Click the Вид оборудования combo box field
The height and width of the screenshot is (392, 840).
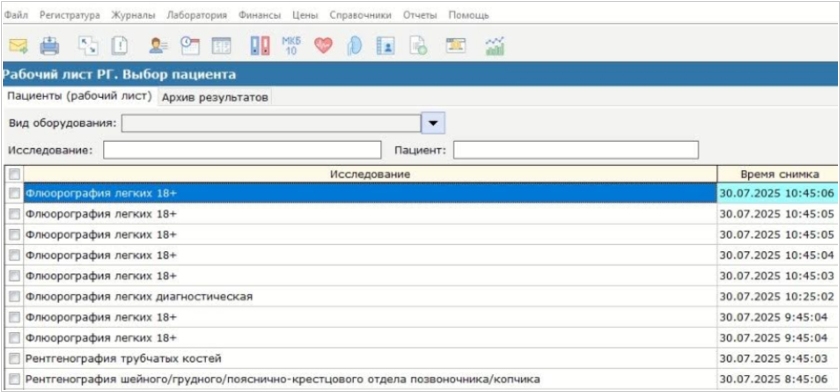271,123
